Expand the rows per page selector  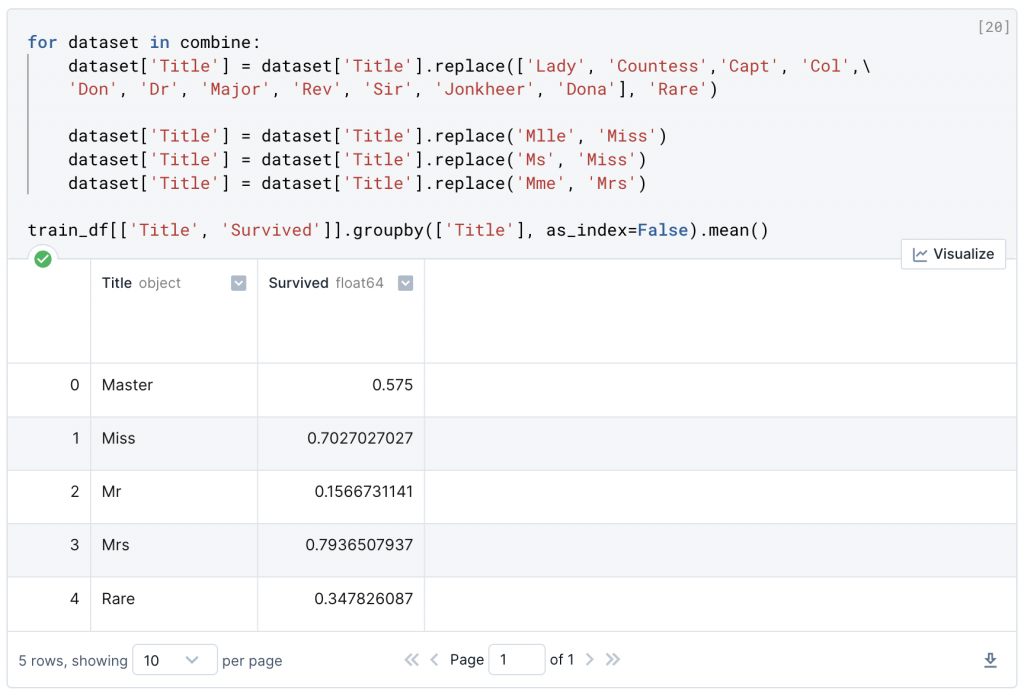pos(174,660)
